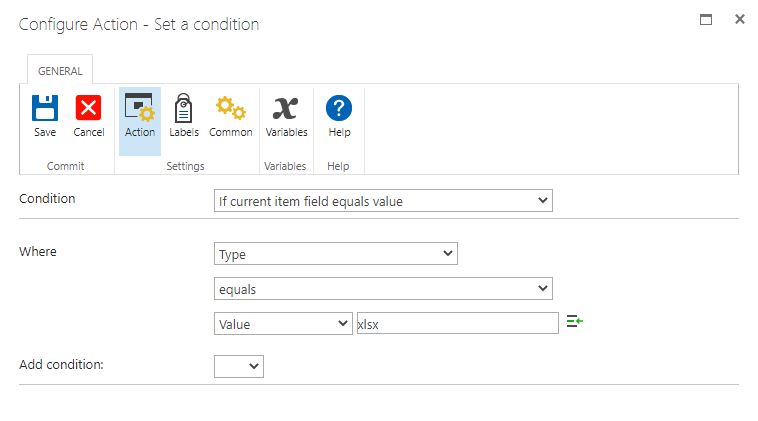Image resolution: width=758 pixels, height=421 pixels.
Task: Expand the Condition dropdown list
Action: (384, 201)
